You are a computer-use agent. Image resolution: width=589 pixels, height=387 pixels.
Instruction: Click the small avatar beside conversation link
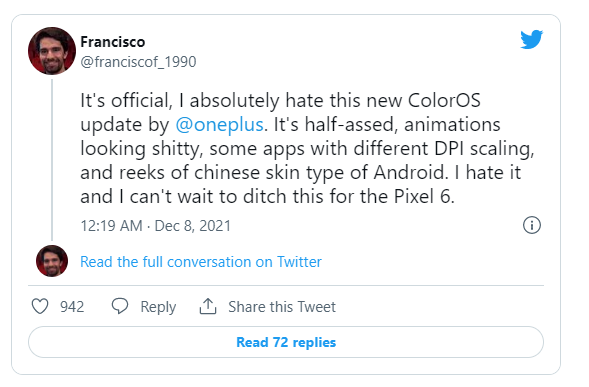coord(52,261)
